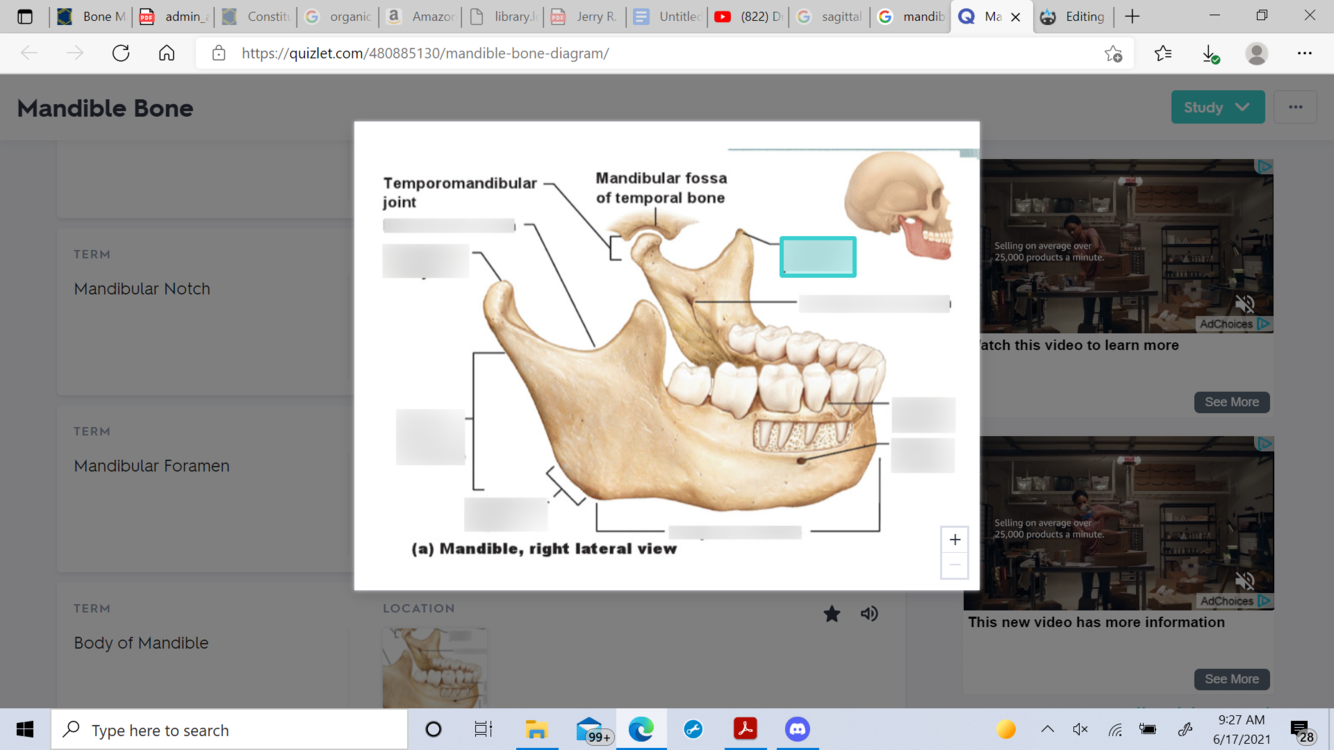Click the address bar URL
The image size is (1334, 750).
tap(425, 53)
